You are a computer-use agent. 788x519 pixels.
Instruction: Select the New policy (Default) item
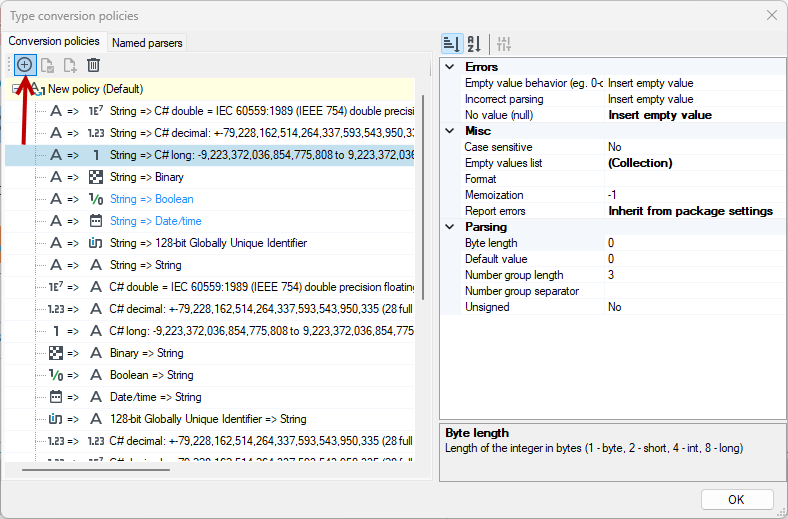[95, 89]
